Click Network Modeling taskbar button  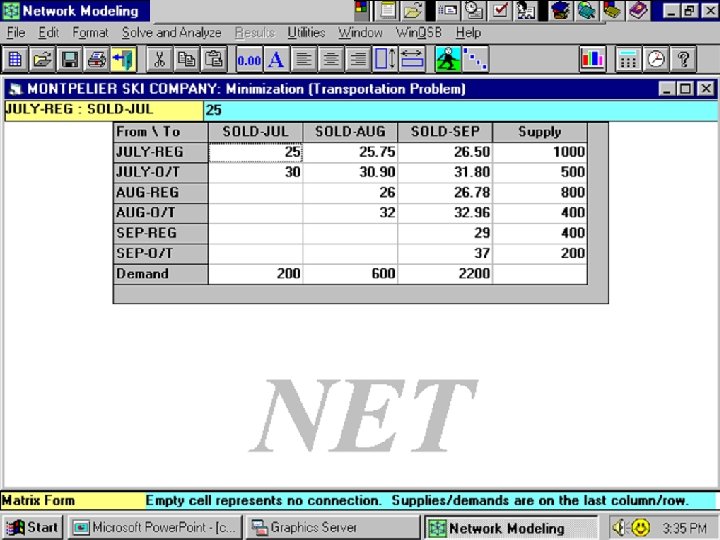(x=511, y=527)
